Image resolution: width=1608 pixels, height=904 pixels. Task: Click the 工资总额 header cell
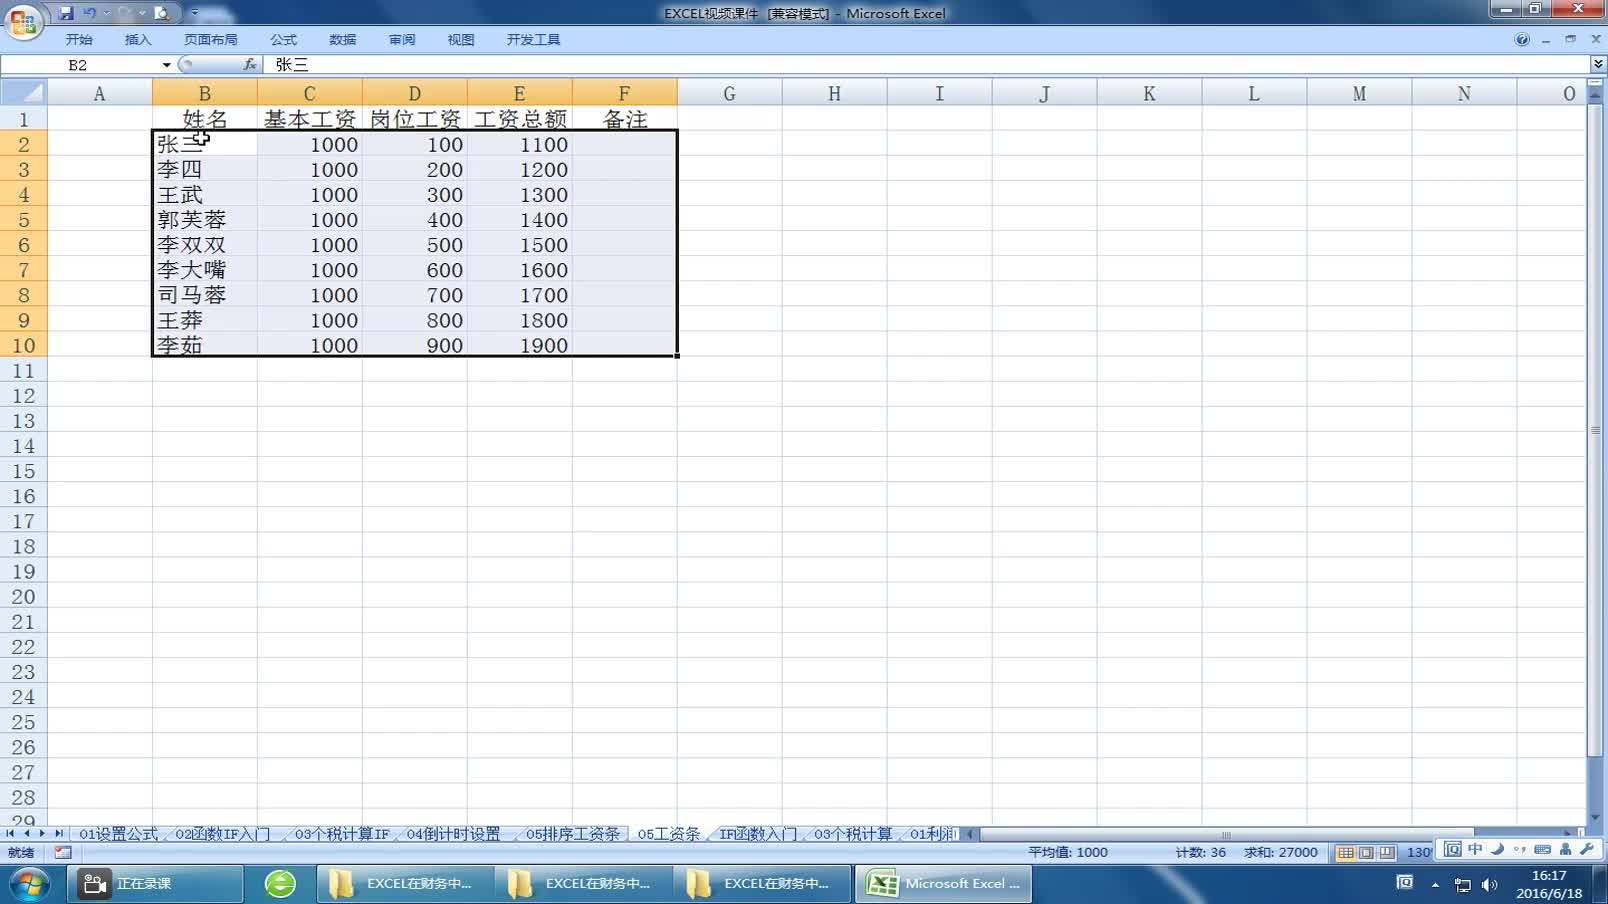(520, 119)
